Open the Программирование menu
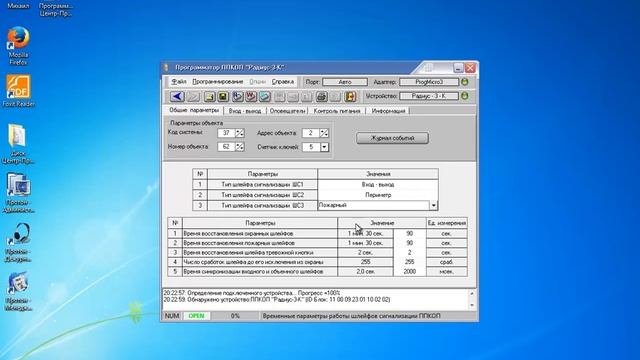 click(218, 82)
